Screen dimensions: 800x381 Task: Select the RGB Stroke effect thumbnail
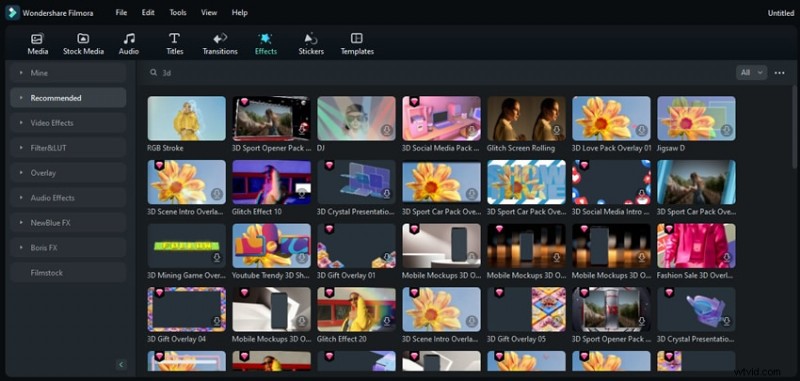pyautogui.click(x=187, y=118)
